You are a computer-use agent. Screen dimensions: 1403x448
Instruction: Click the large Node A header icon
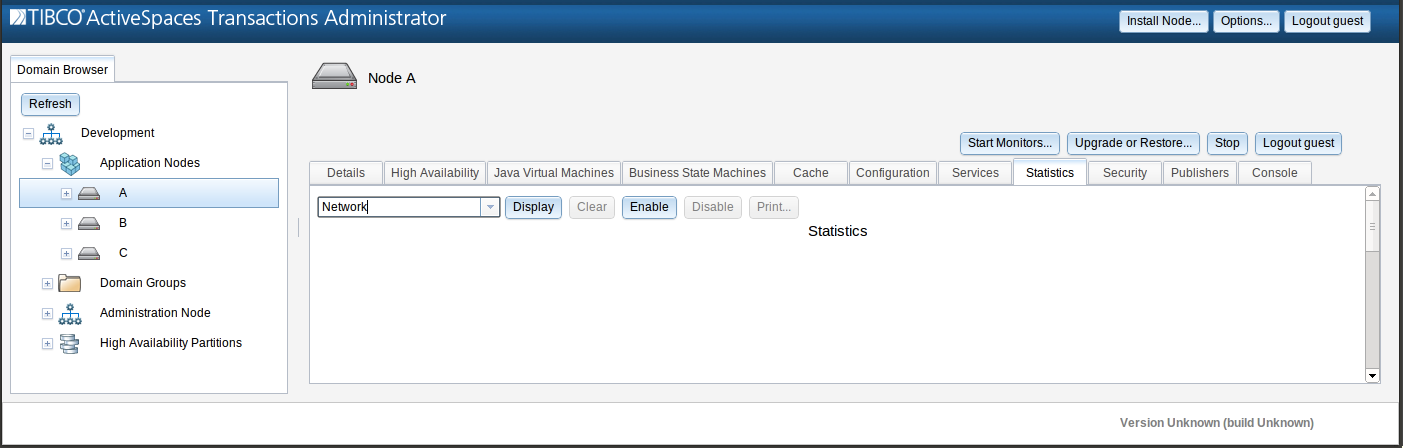pos(334,77)
